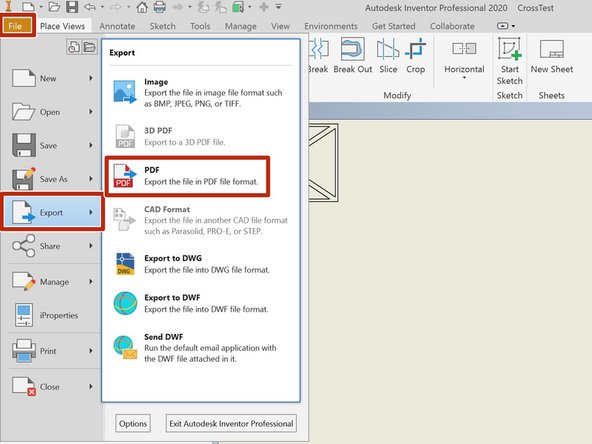Choose PDF export option
Viewport: 592px width, 444px height.
point(188,176)
